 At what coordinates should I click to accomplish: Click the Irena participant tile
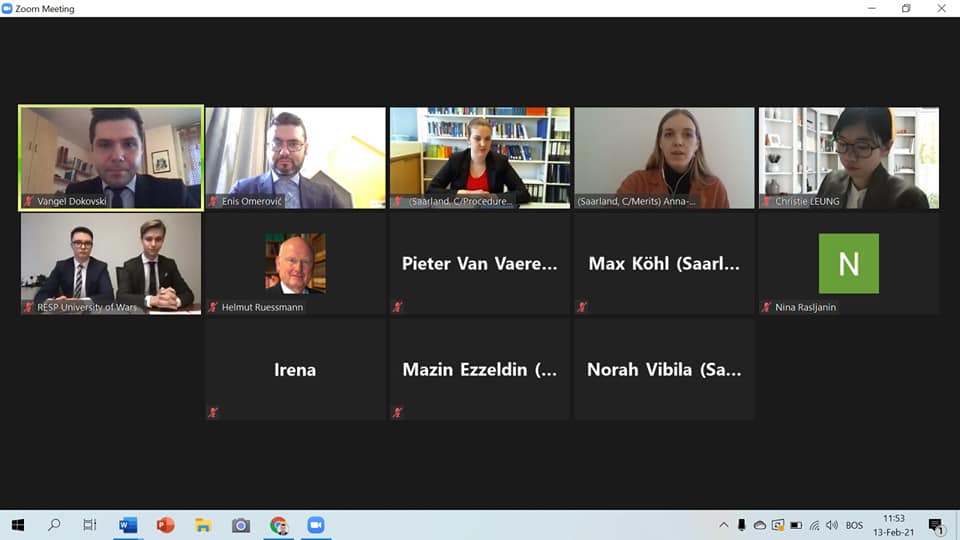(x=296, y=370)
